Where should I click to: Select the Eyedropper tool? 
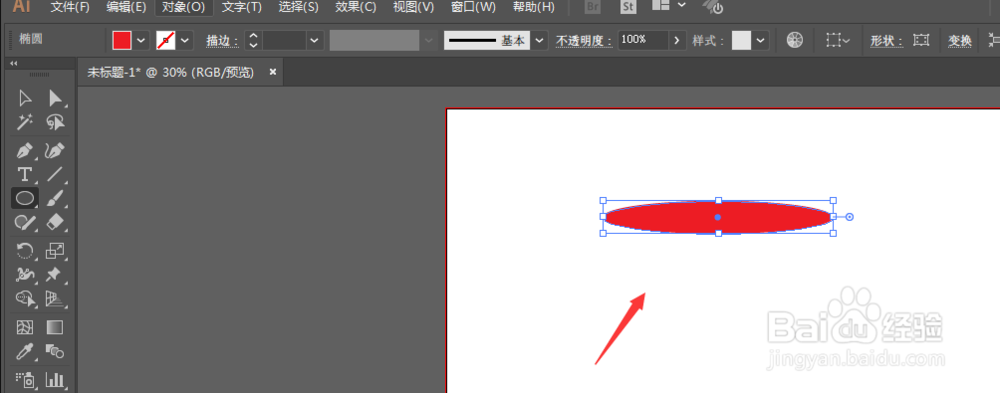pyautogui.click(x=25, y=351)
